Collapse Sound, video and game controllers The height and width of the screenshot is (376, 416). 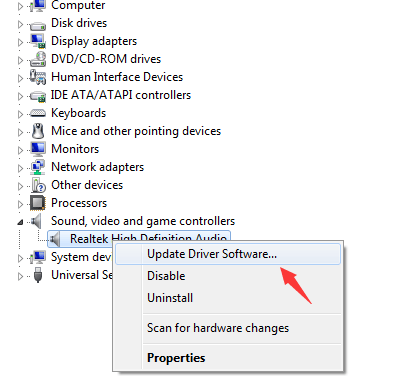[20, 222]
